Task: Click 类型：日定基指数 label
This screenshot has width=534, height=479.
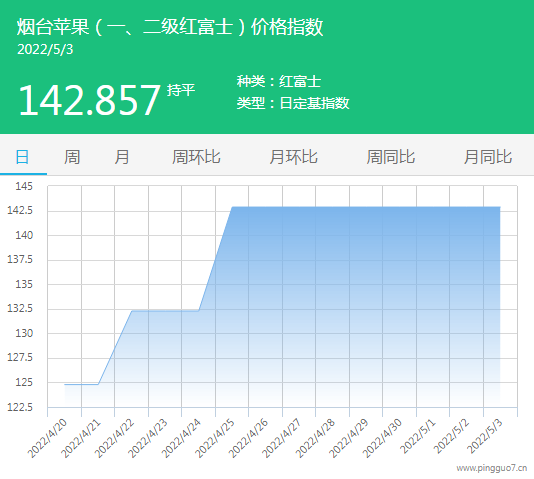Action: click(293, 103)
